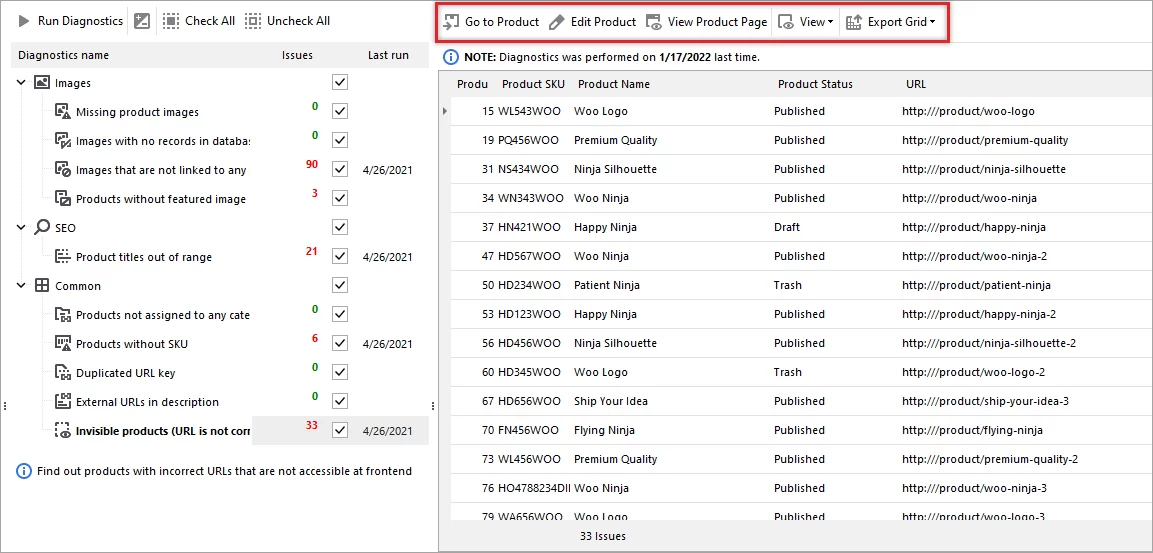The height and width of the screenshot is (553, 1153).
Task: Click the Edit Product pencil icon
Action: click(x=556, y=22)
